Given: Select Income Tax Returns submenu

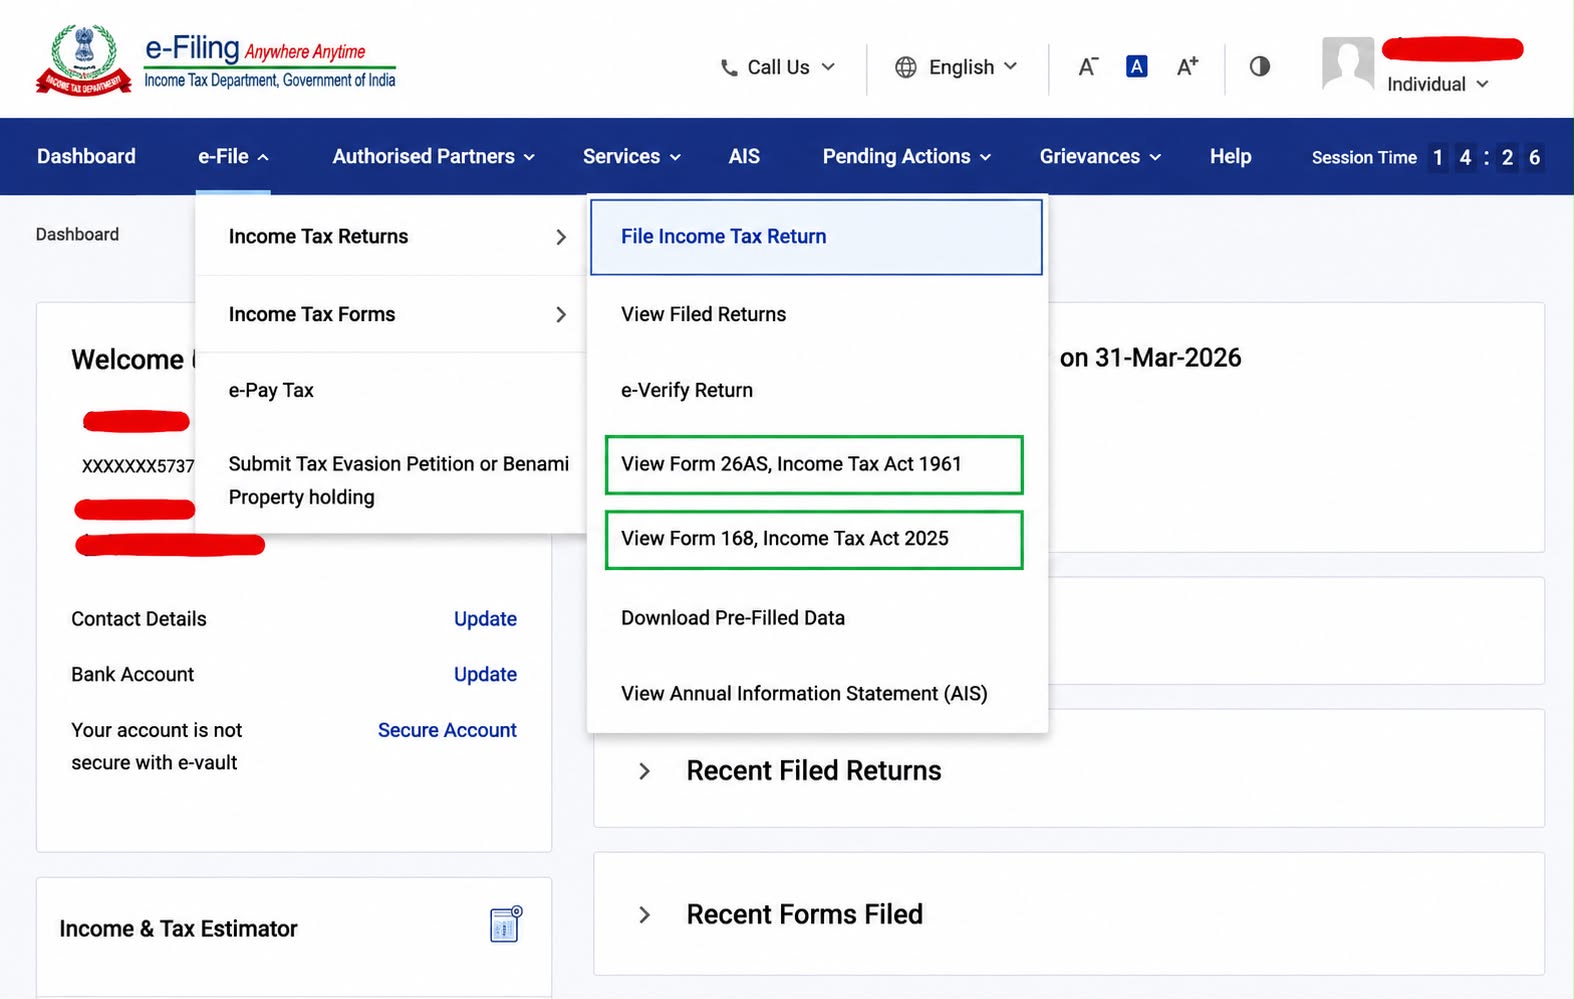Looking at the screenshot, I should 391,236.
